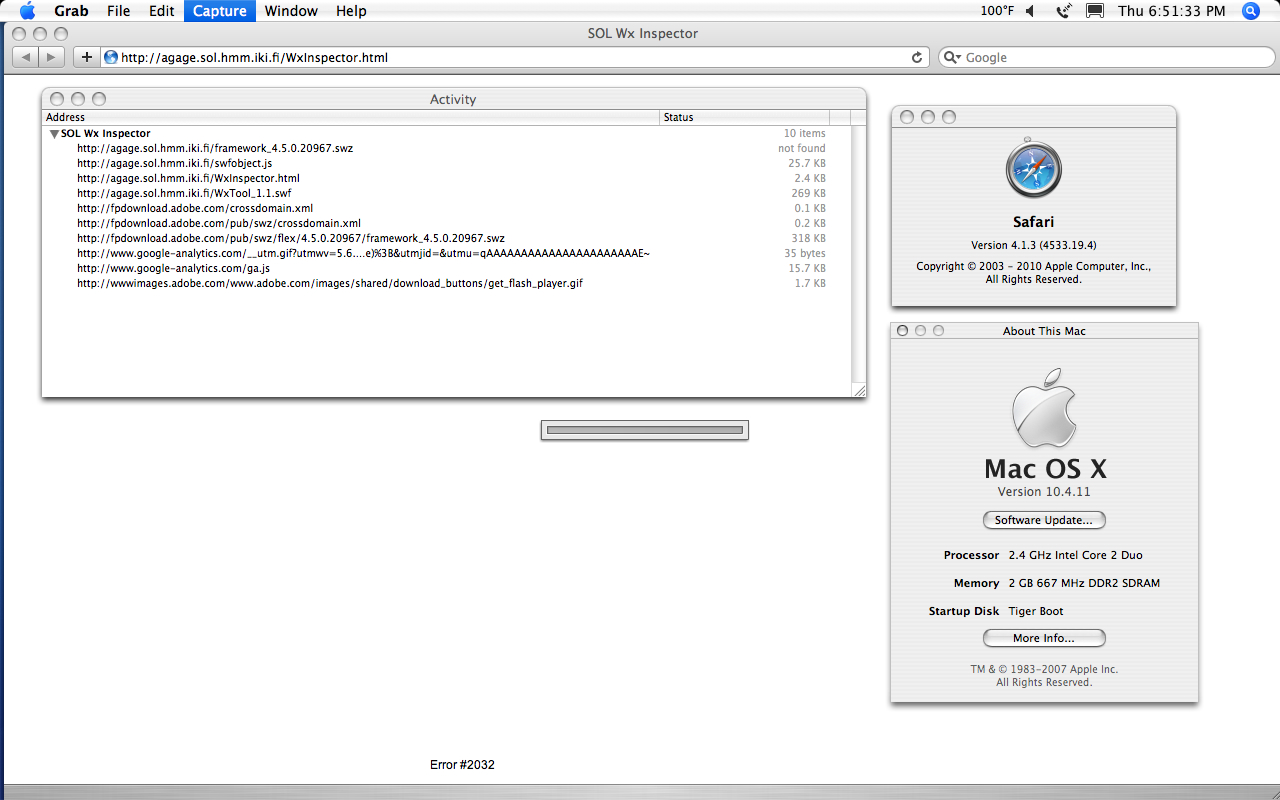This screenshot has width=1280, height=800.
Task: Select the WxInspector.html address row
Action: tap(446, 178)
